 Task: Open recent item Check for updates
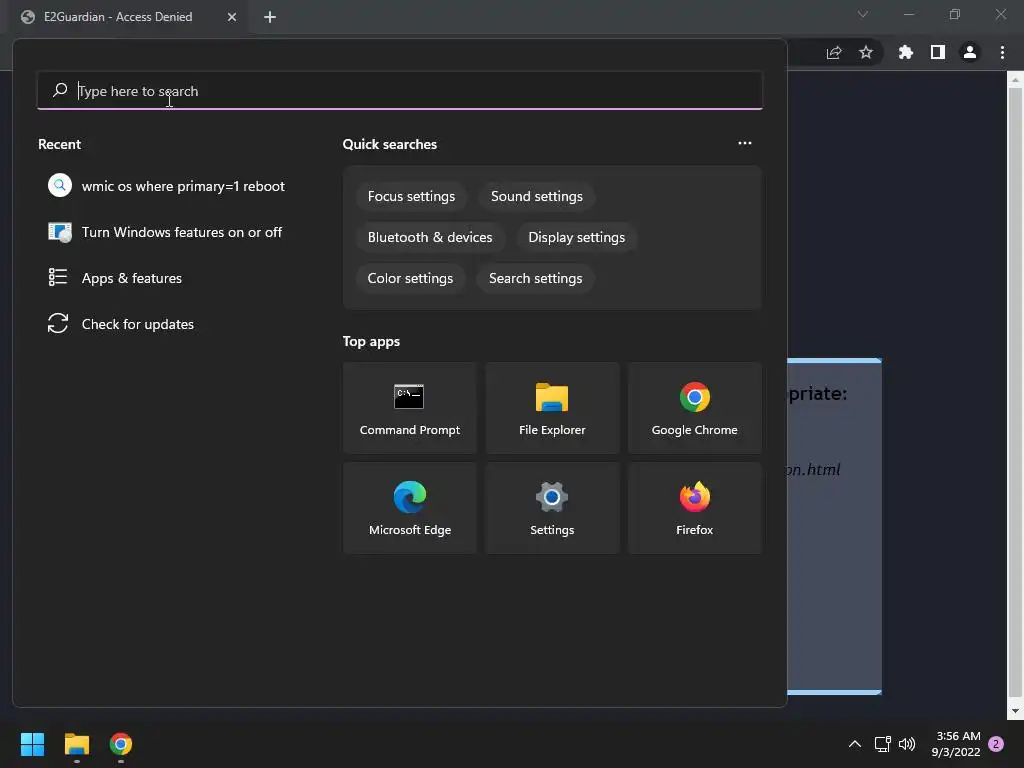coord(167,325)
